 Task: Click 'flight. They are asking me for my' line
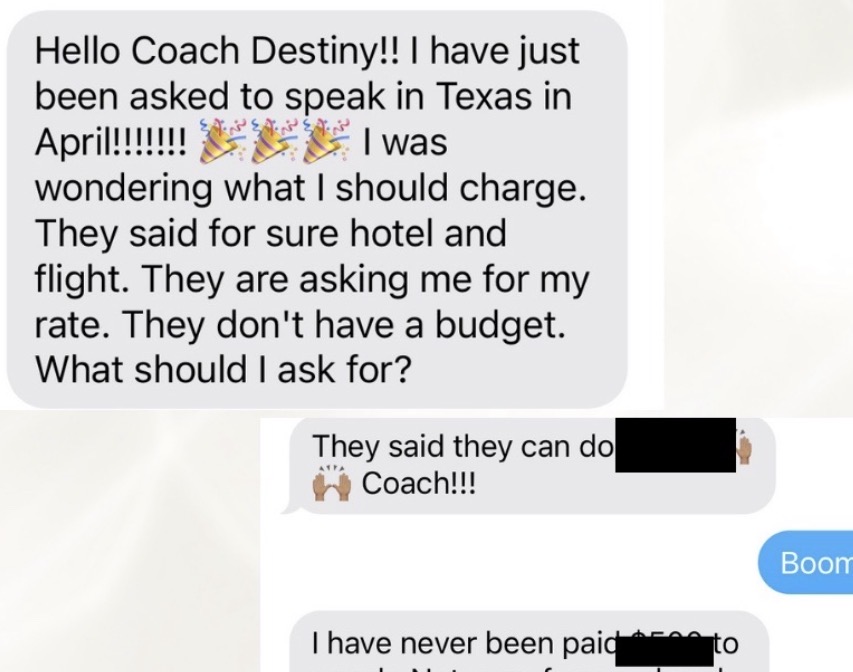pyautogui.click(x=312, y=280)
